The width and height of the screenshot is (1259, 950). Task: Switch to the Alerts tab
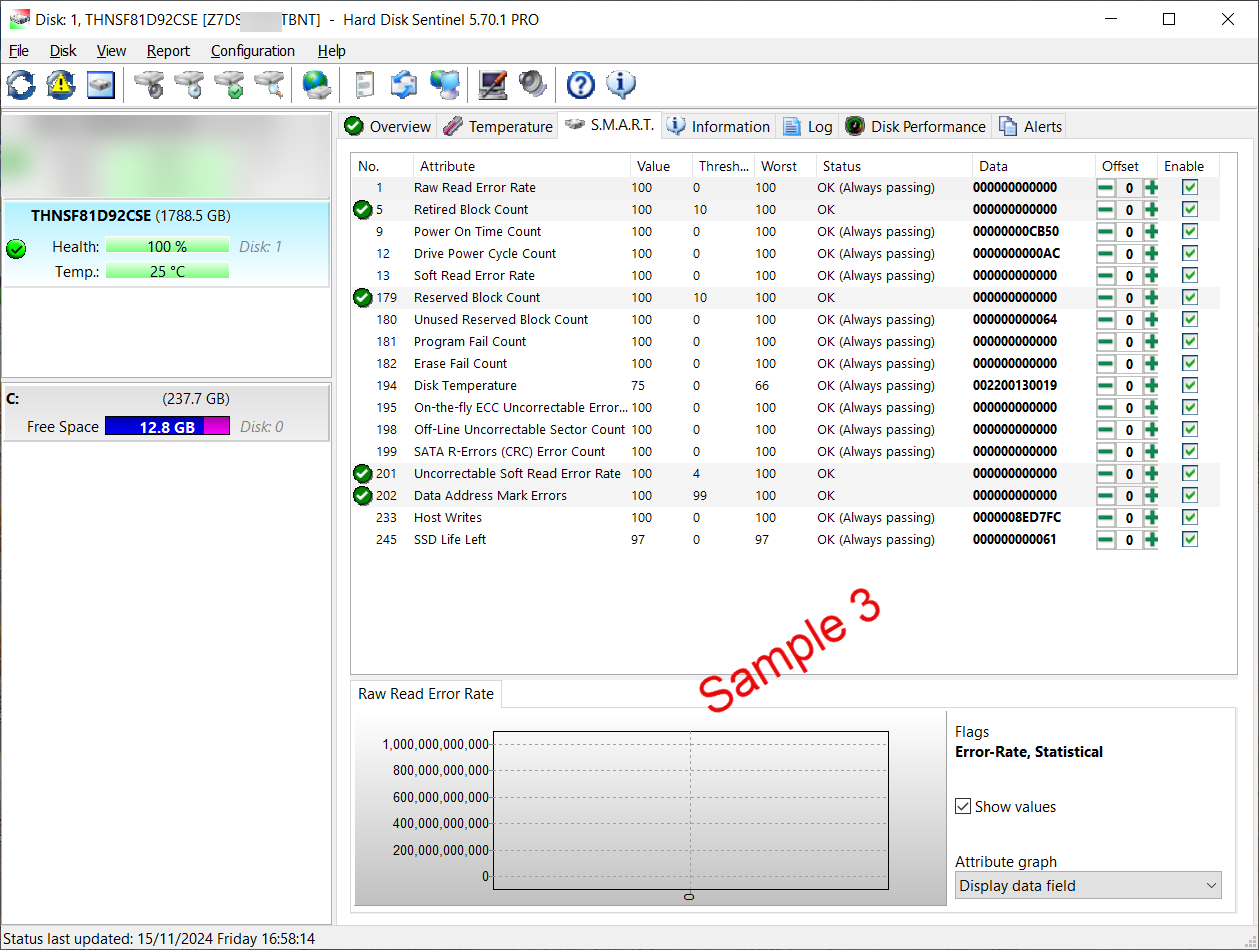pyautogui.click(x=1031, y=126)
